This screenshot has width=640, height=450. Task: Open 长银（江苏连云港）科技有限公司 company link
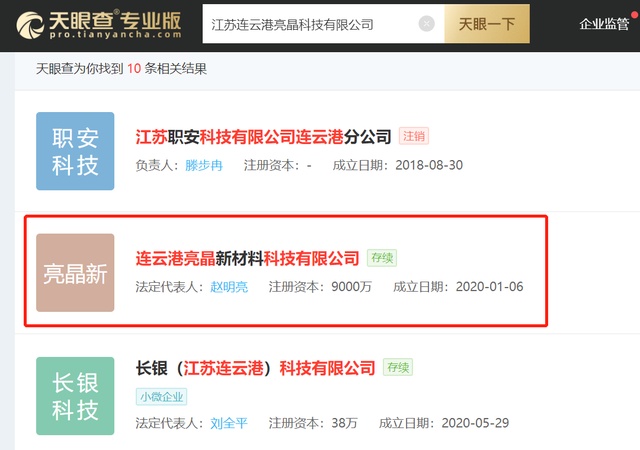click(255, 368)
